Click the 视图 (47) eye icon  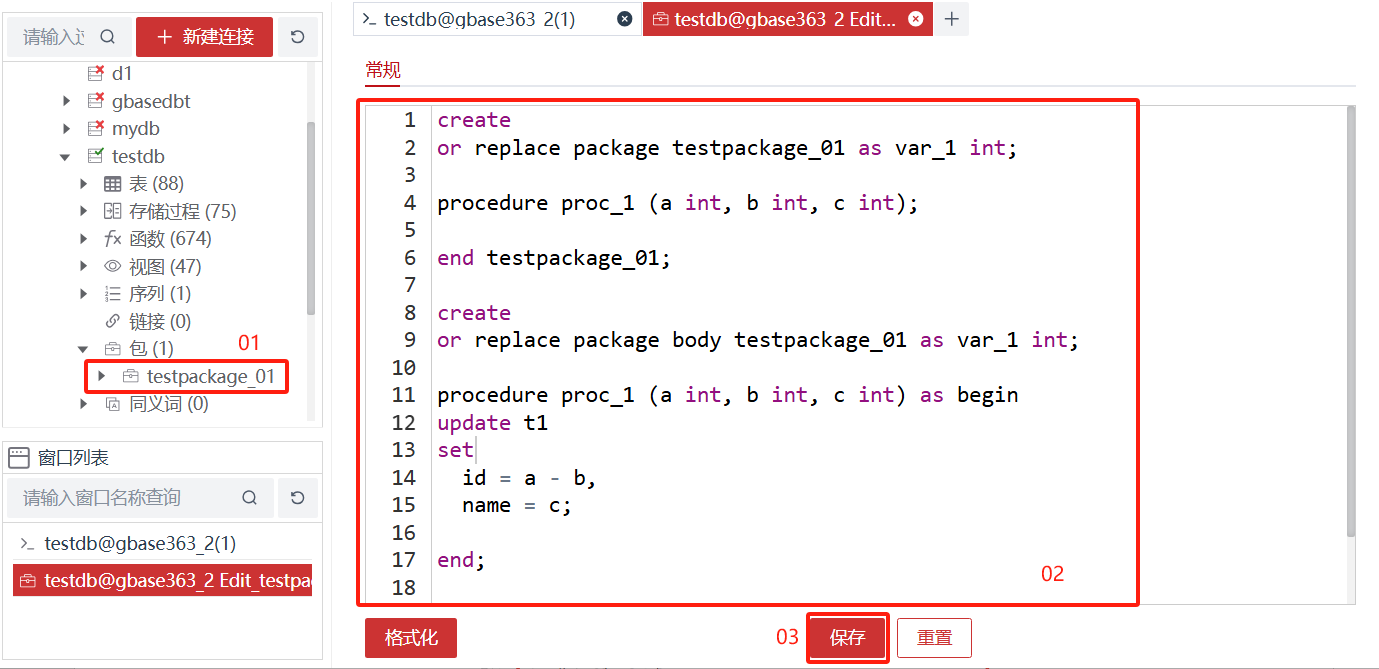(x=113, y=267)
